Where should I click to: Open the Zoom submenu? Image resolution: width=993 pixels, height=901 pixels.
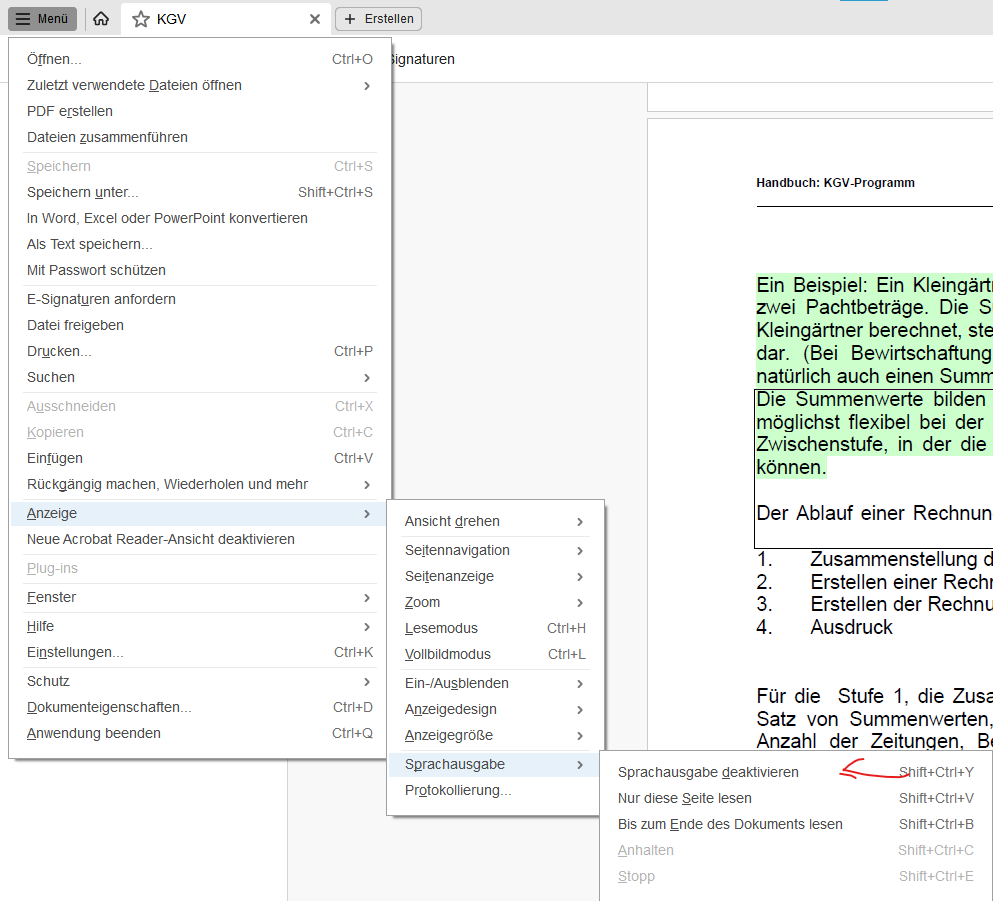point(495,603)
